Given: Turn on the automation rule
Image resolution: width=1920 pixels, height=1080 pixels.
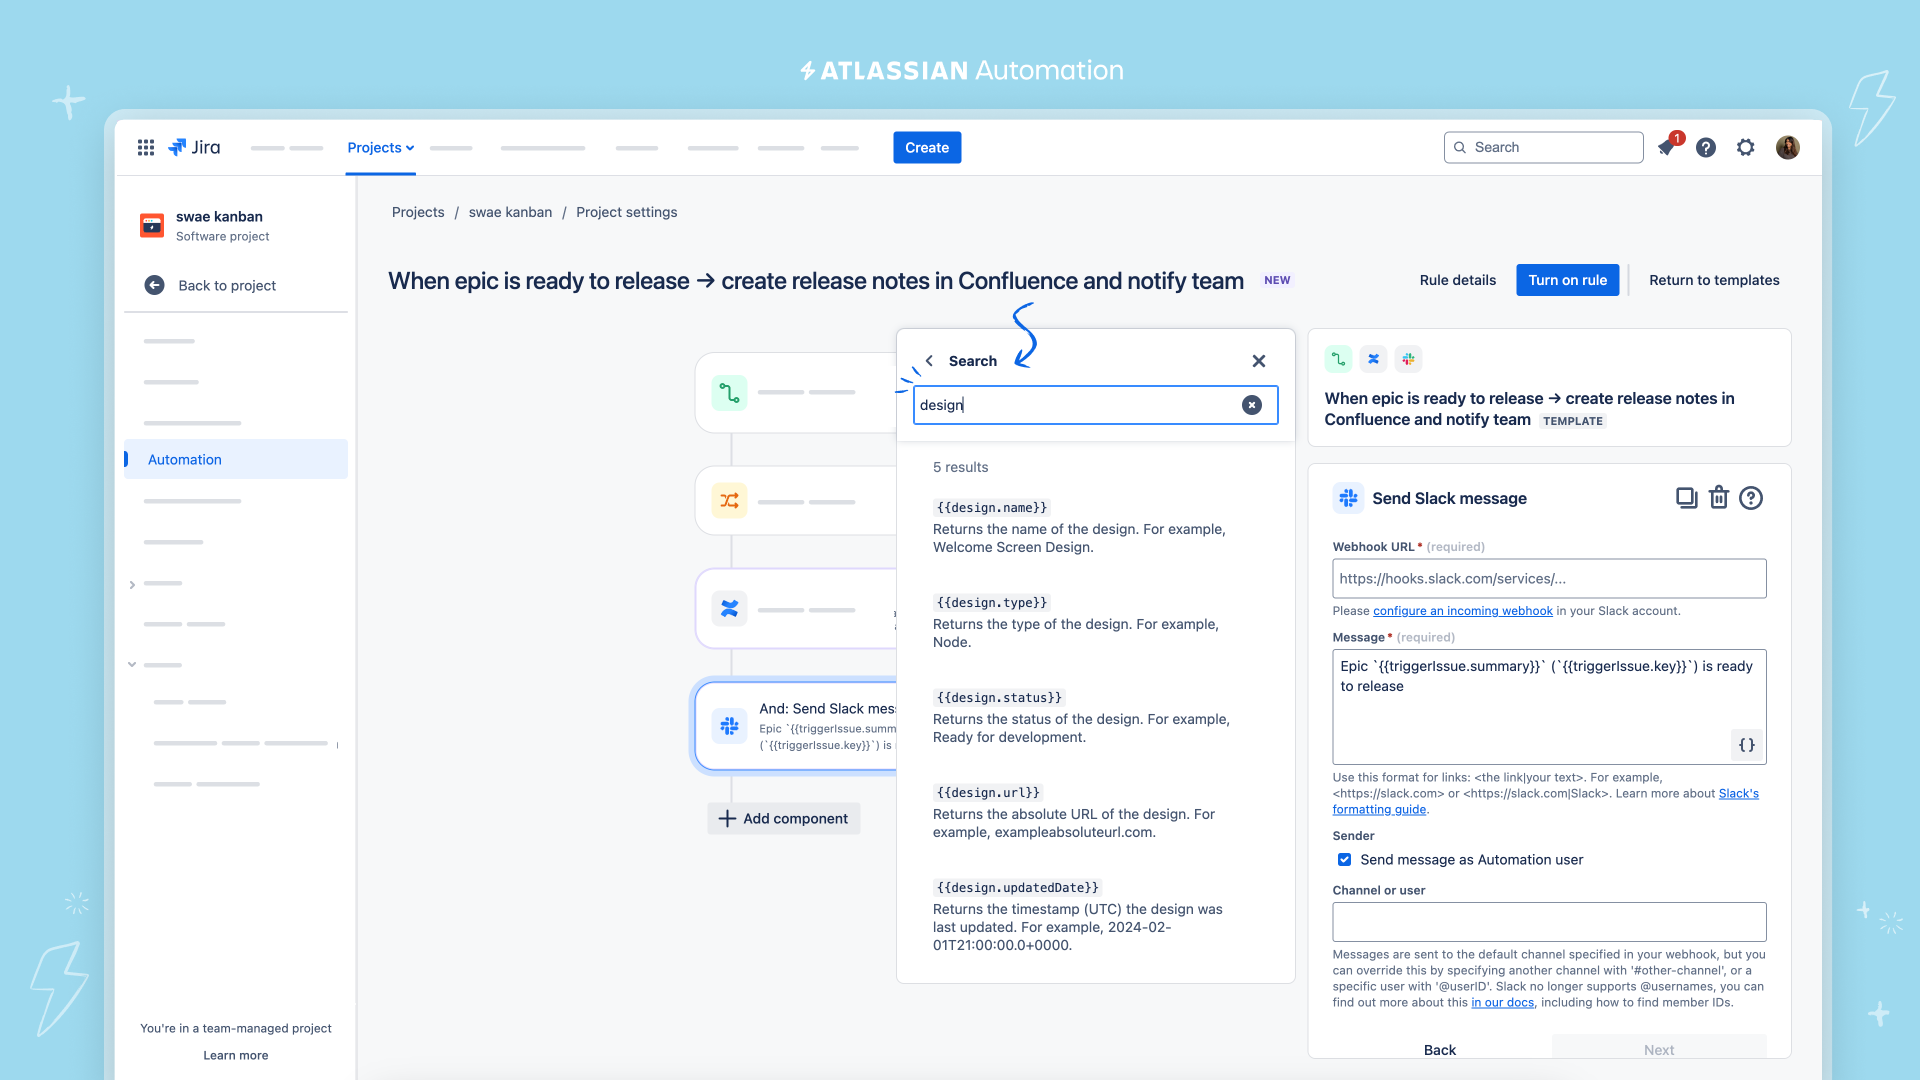Looking at the screenshot, I should pos(1567,280).
